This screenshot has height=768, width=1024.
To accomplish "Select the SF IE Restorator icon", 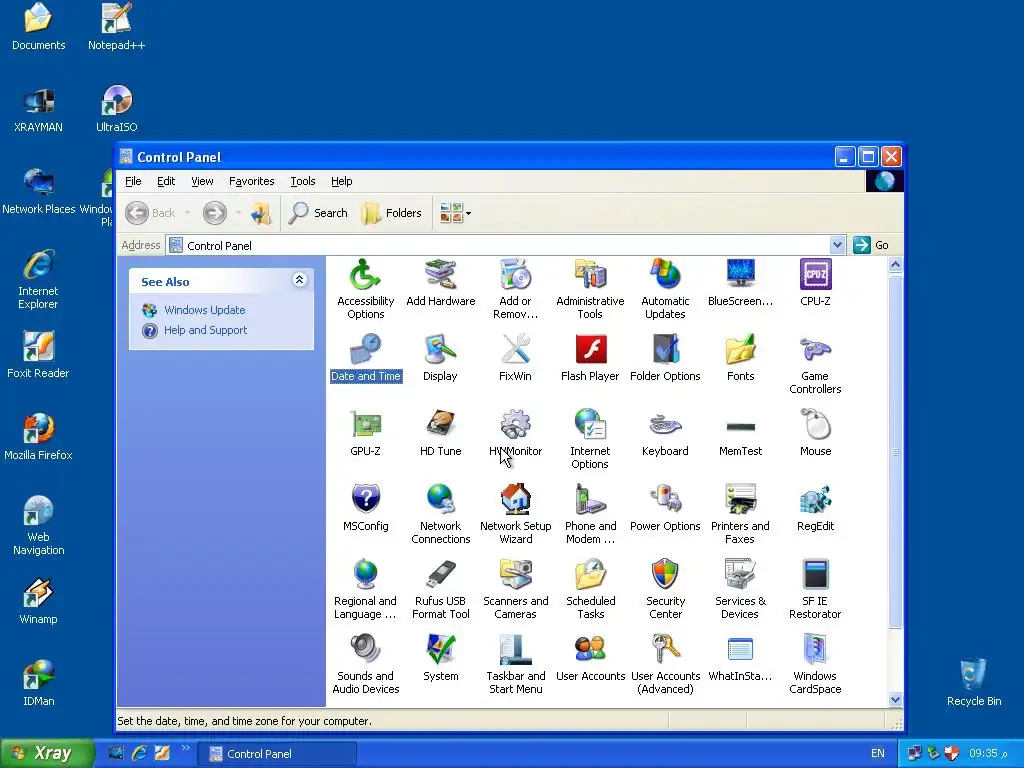I will (x=815, y=589).
